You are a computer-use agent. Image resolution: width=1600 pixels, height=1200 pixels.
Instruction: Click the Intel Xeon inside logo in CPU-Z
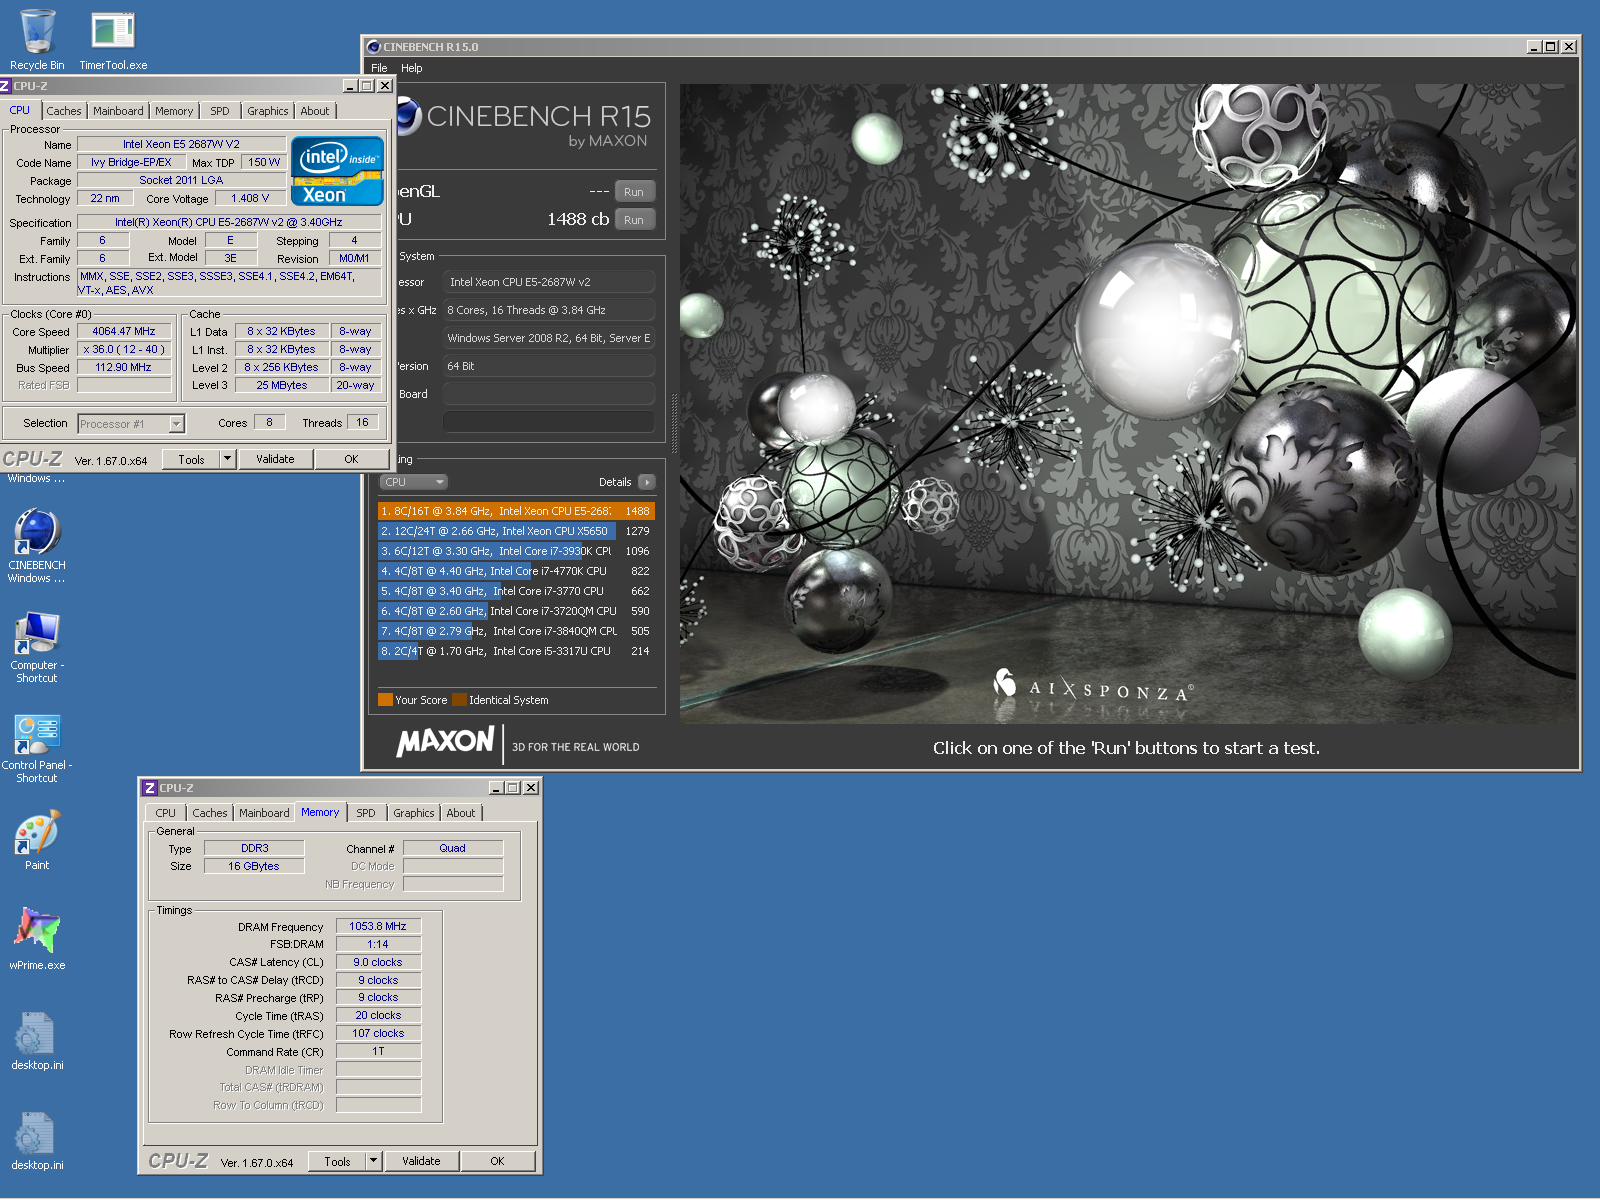click(337, 171)
